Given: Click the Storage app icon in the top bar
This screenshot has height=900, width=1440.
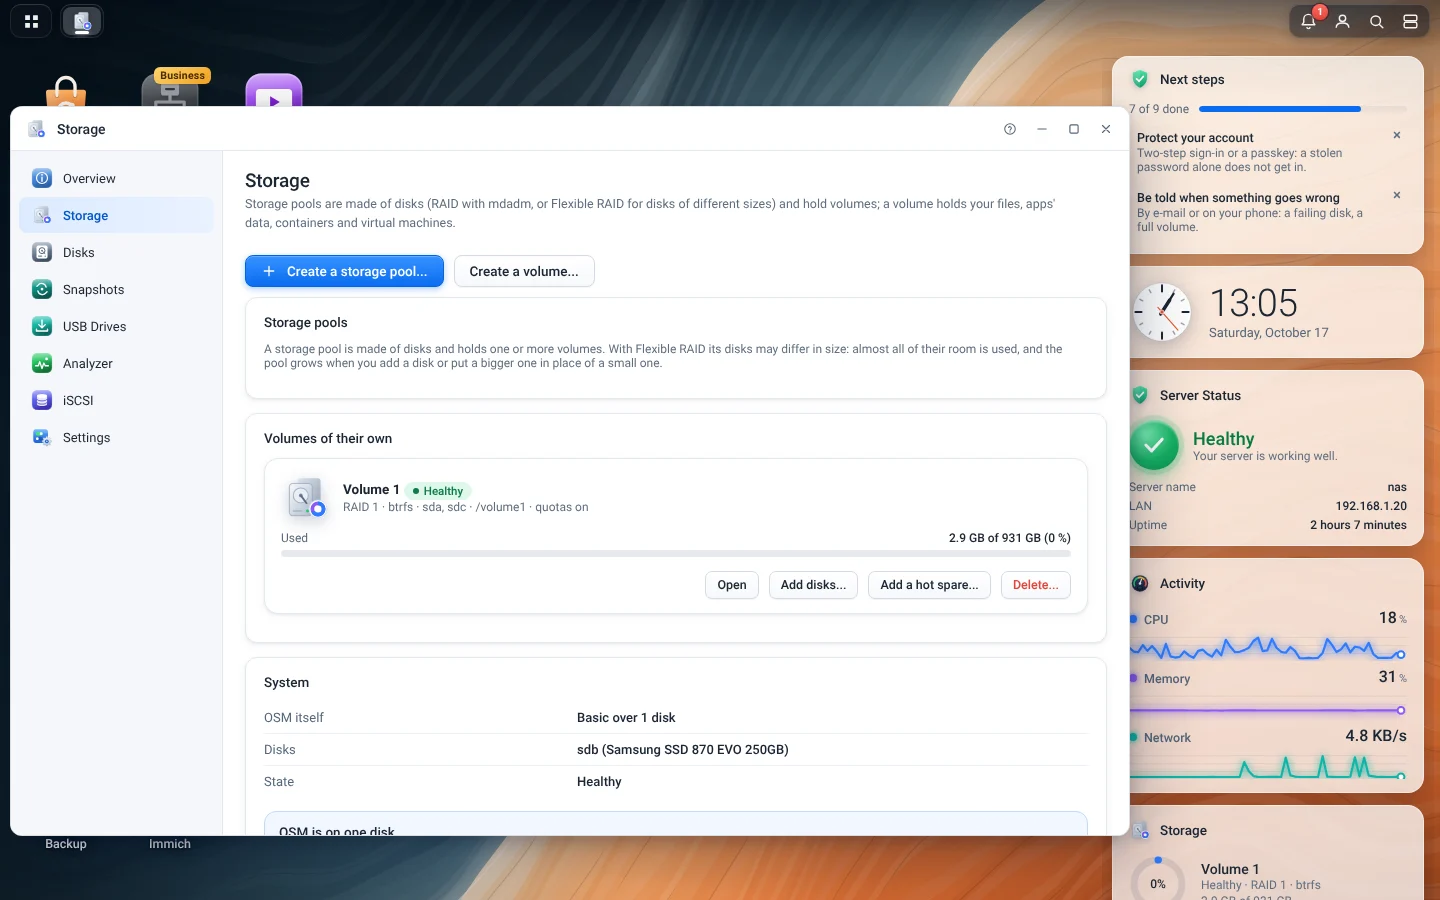Looking at the screenshot, I should [x=82, y=21].
